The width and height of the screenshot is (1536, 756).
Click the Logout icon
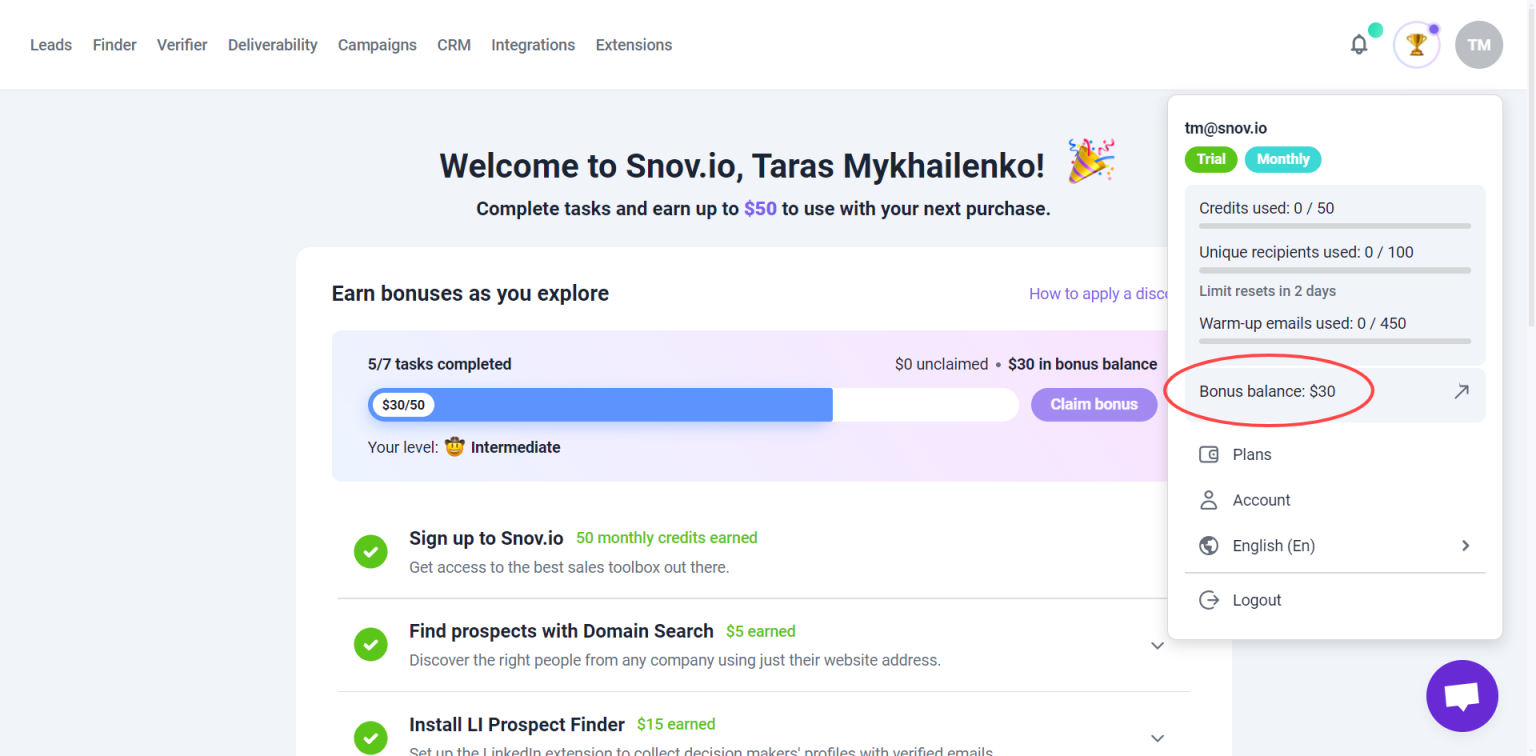tap(1209, 600)
